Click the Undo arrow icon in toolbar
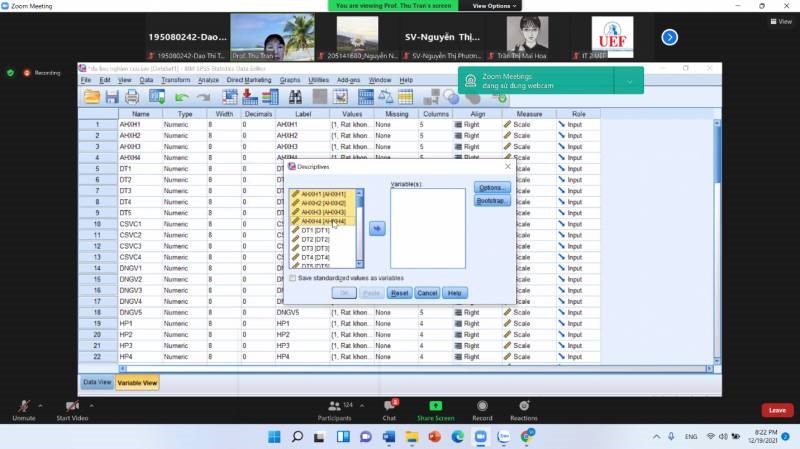Image resolution: width=800 pixels, height=449 pixels. 182,97
